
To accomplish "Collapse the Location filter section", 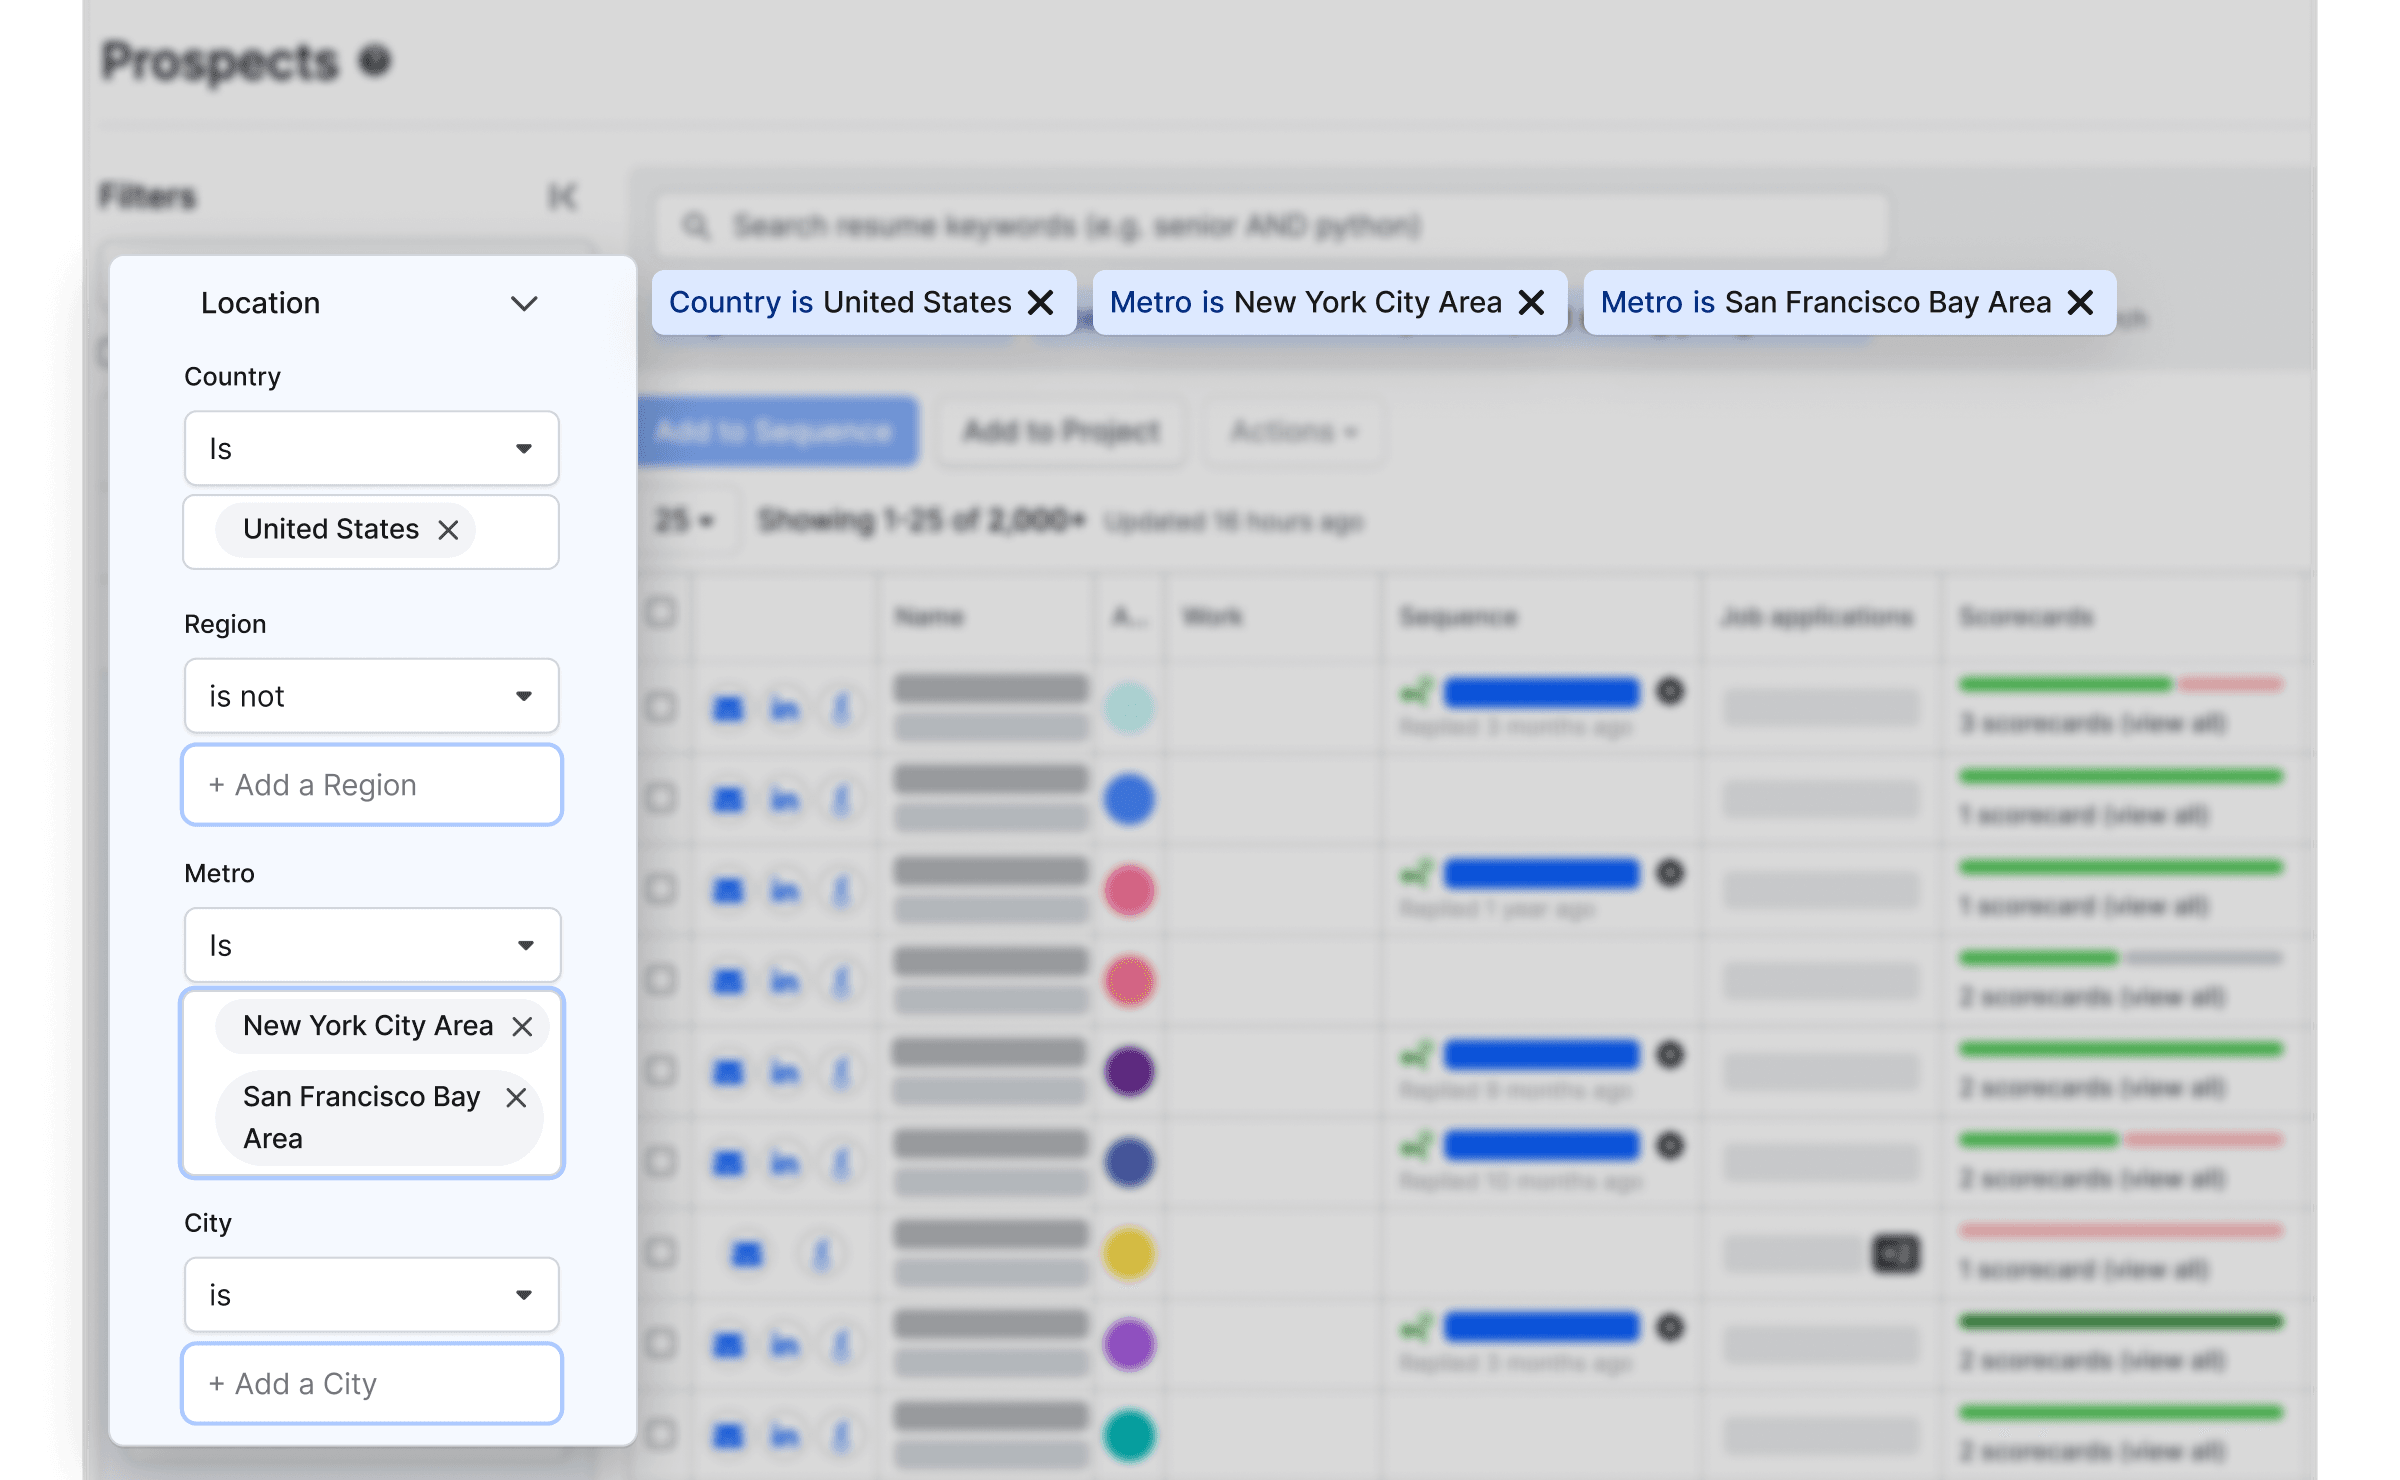I will click(524, 303).
